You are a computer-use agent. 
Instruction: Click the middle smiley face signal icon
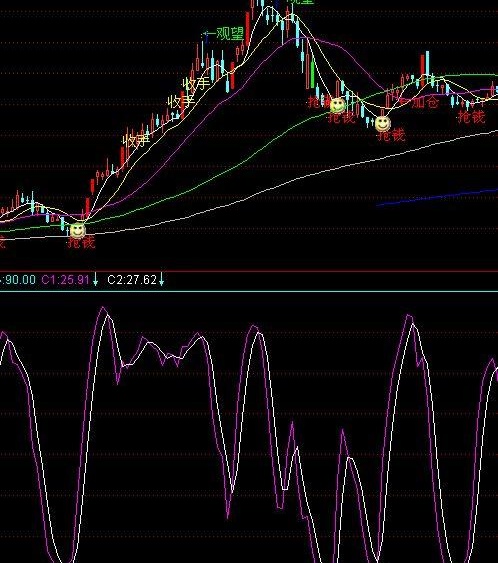338,105
